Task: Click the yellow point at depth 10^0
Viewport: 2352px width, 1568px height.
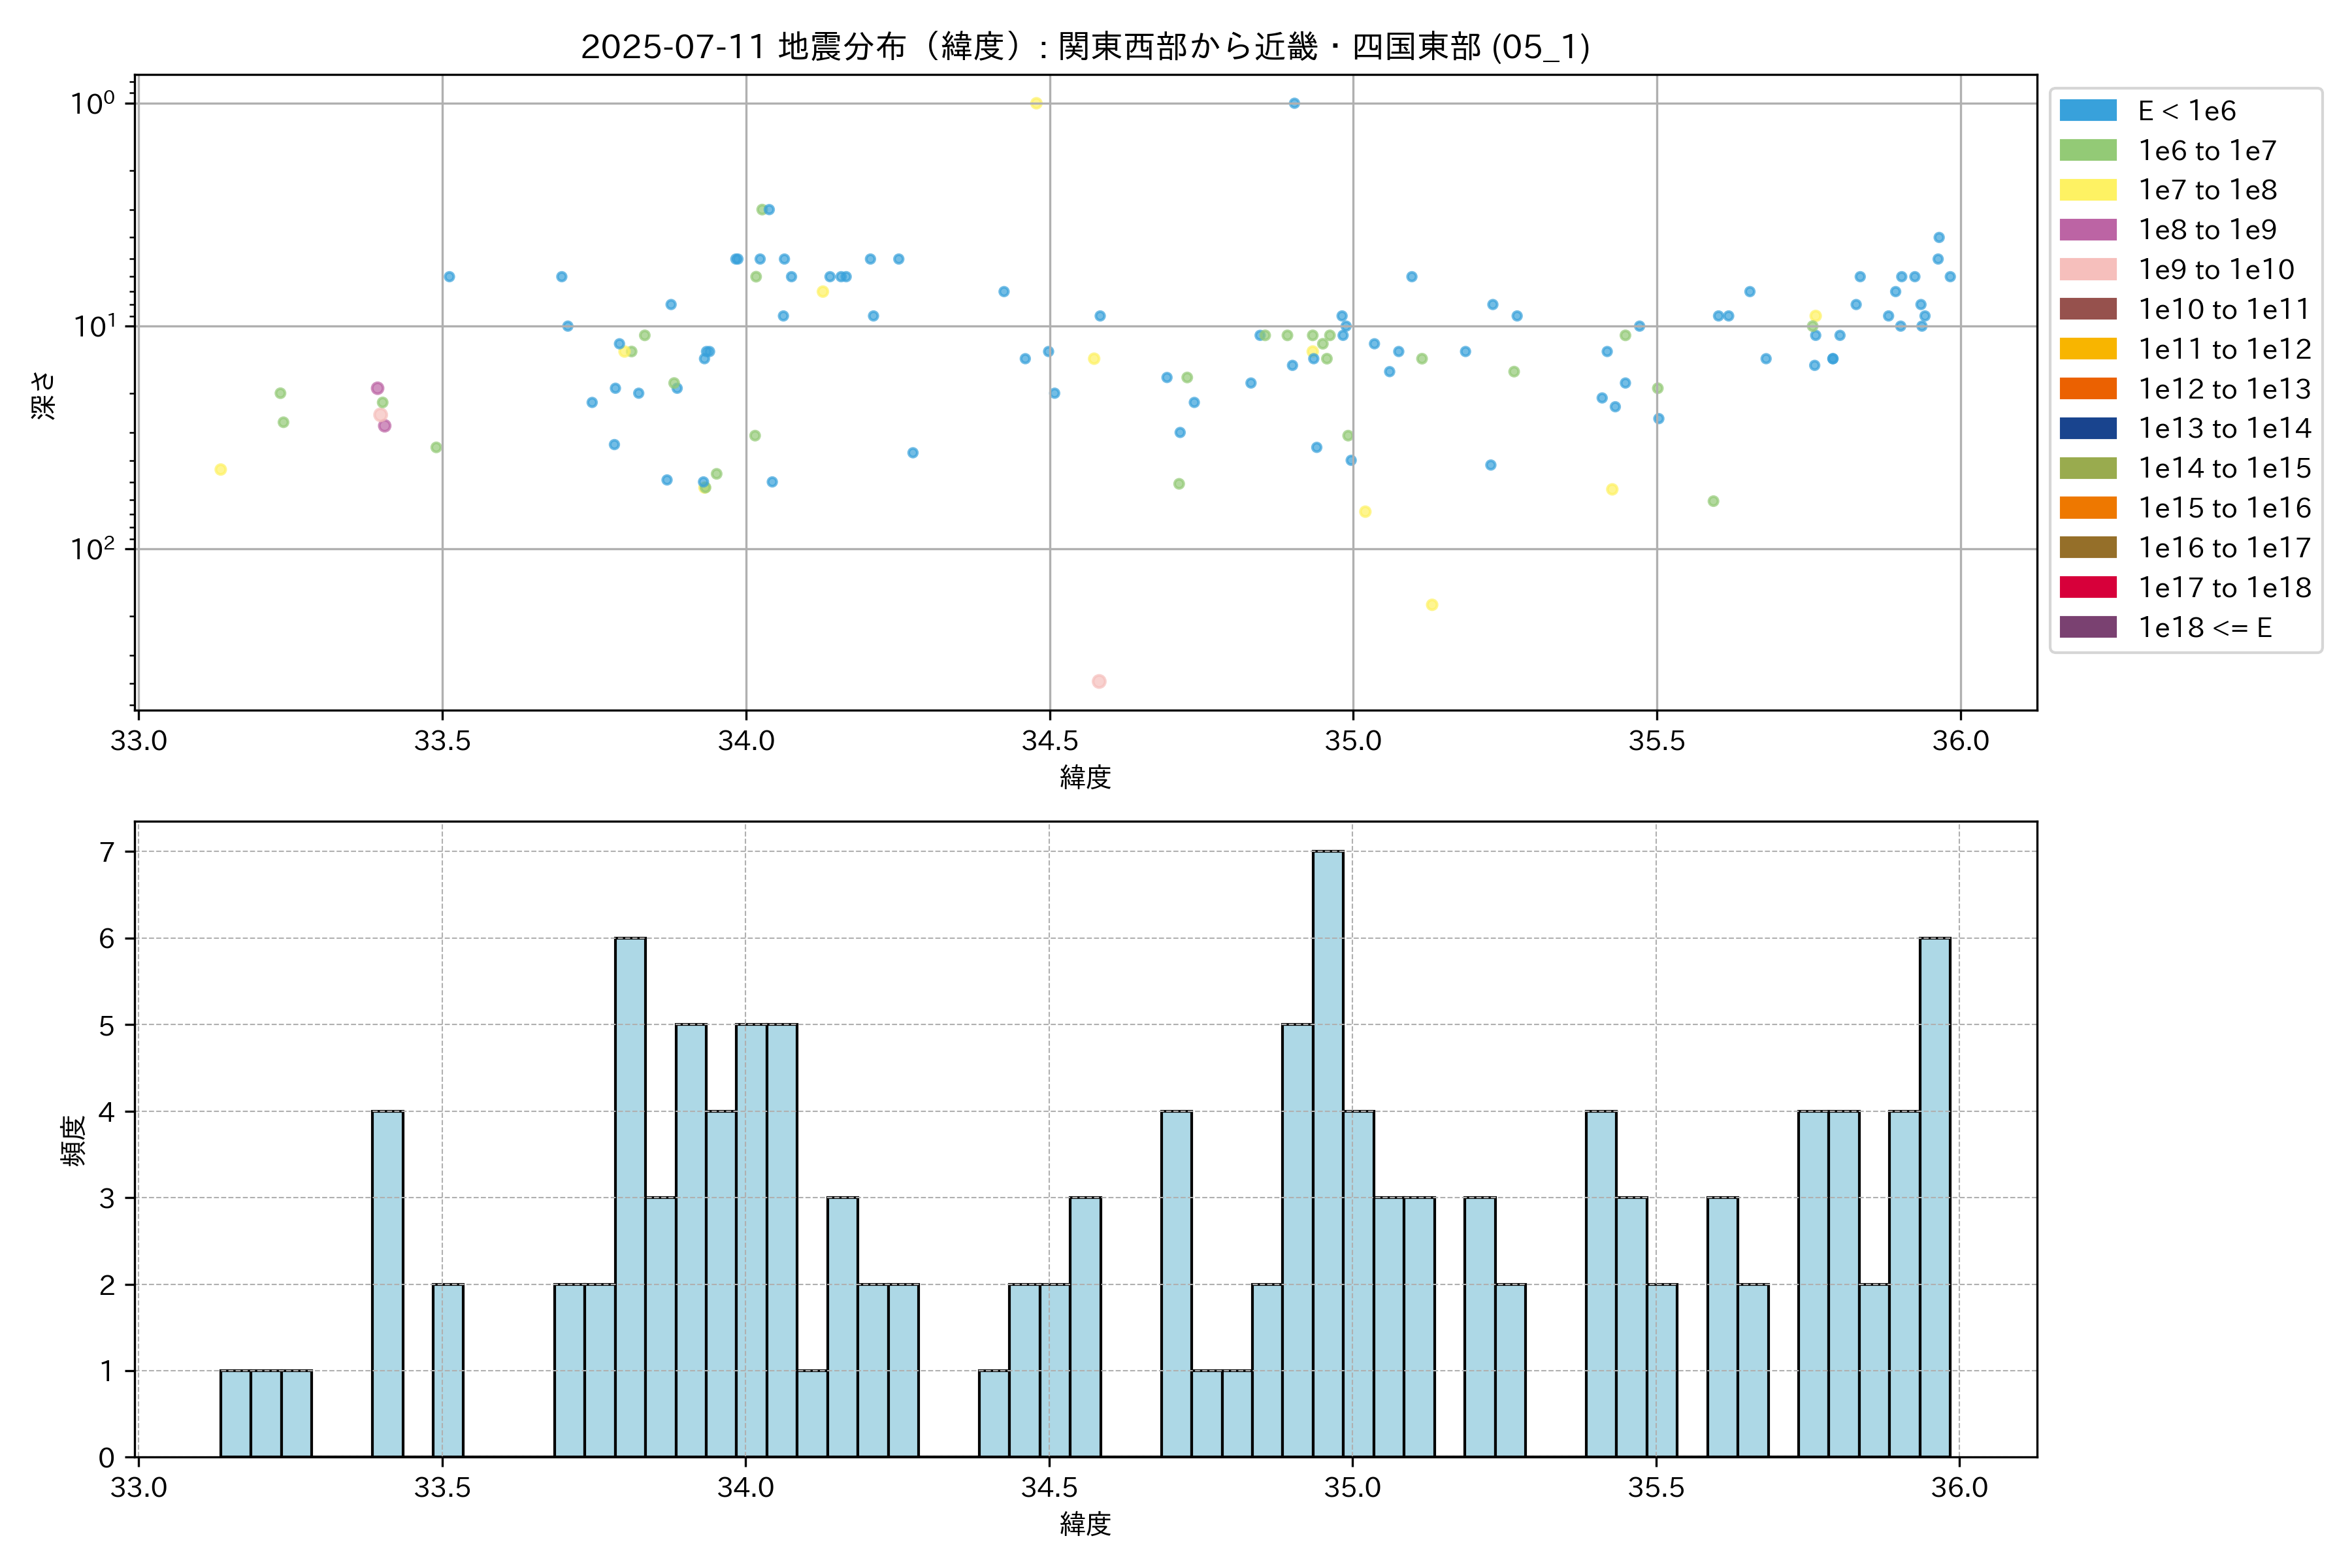Action: [x=1036, y=104]
